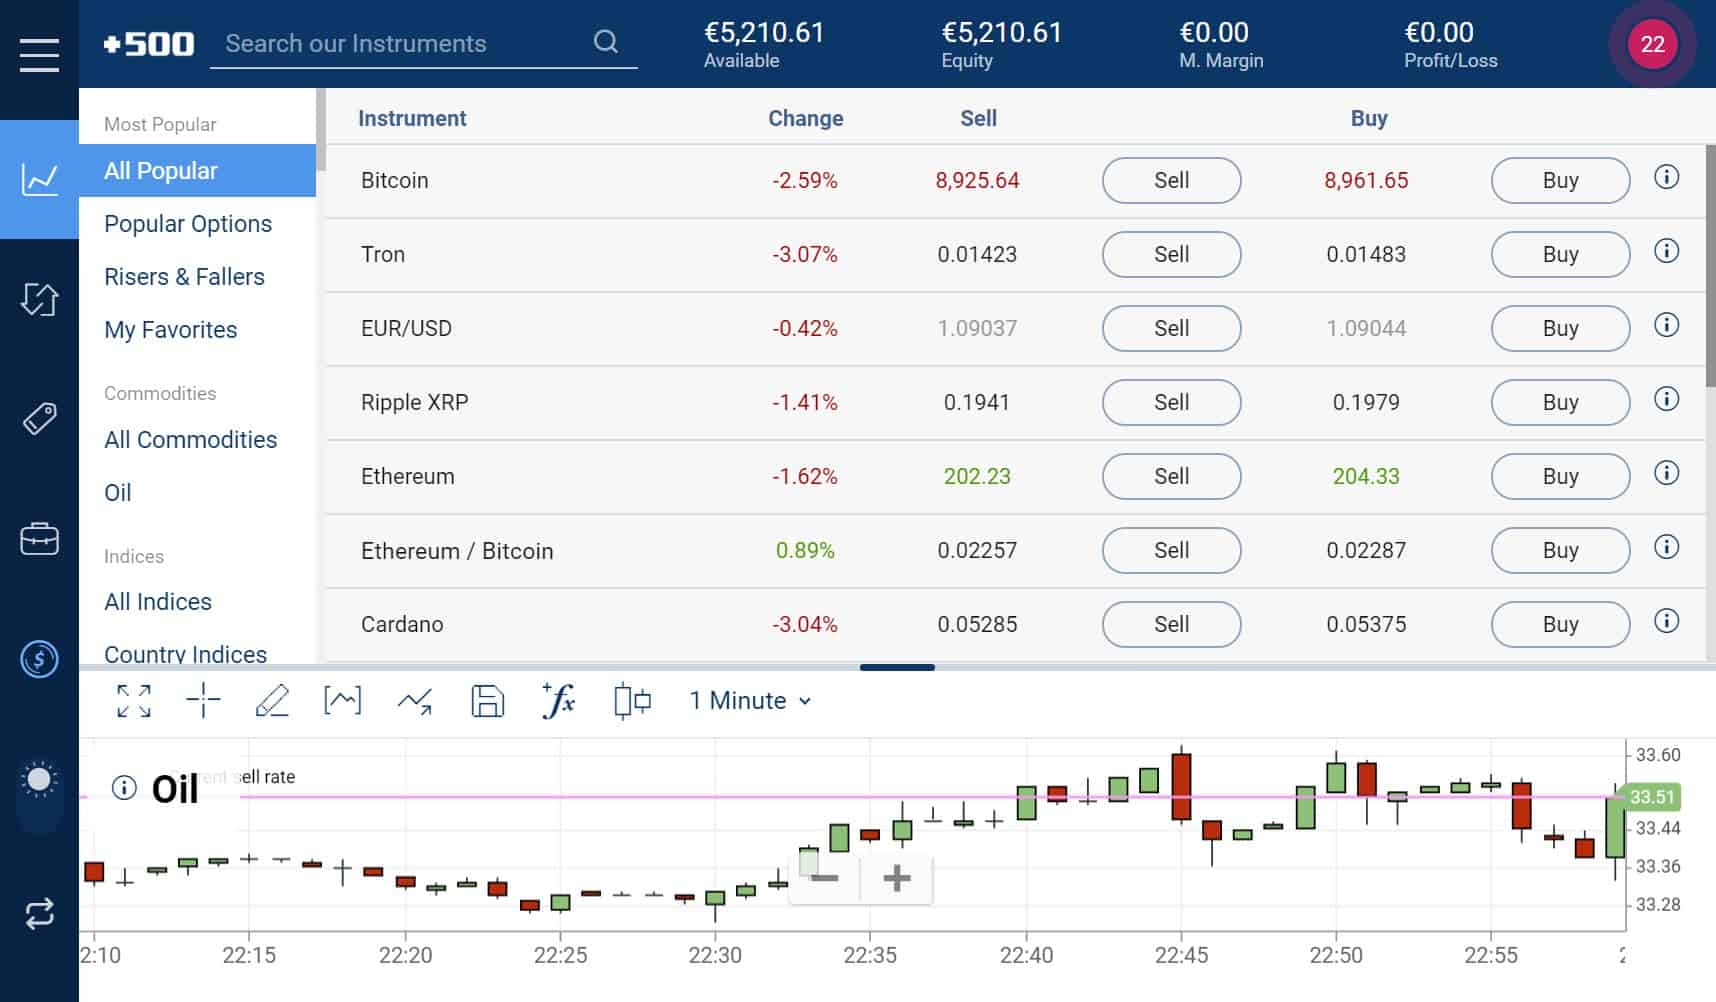This screenshot has height=1002, width=1716.
Task: Open the briefcase portfolio icon in sidebar
Action: pyautogui.click(x=39, y=538)
